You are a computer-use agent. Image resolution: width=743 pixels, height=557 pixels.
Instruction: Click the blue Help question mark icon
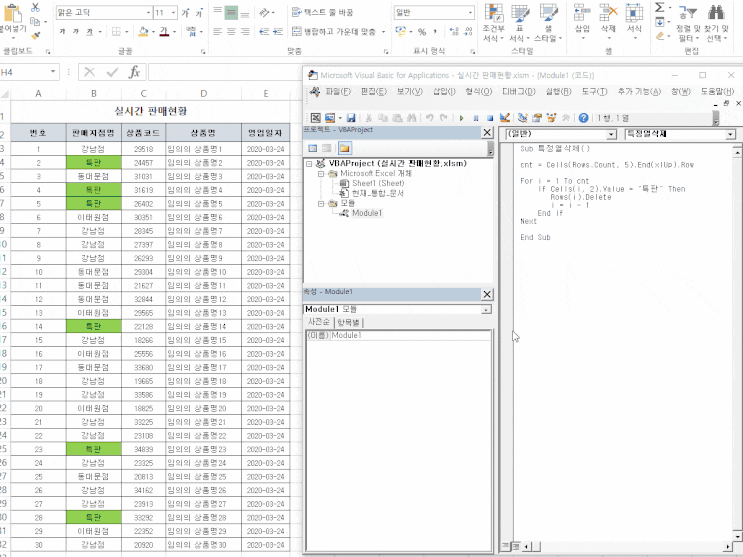coord(583,118)
